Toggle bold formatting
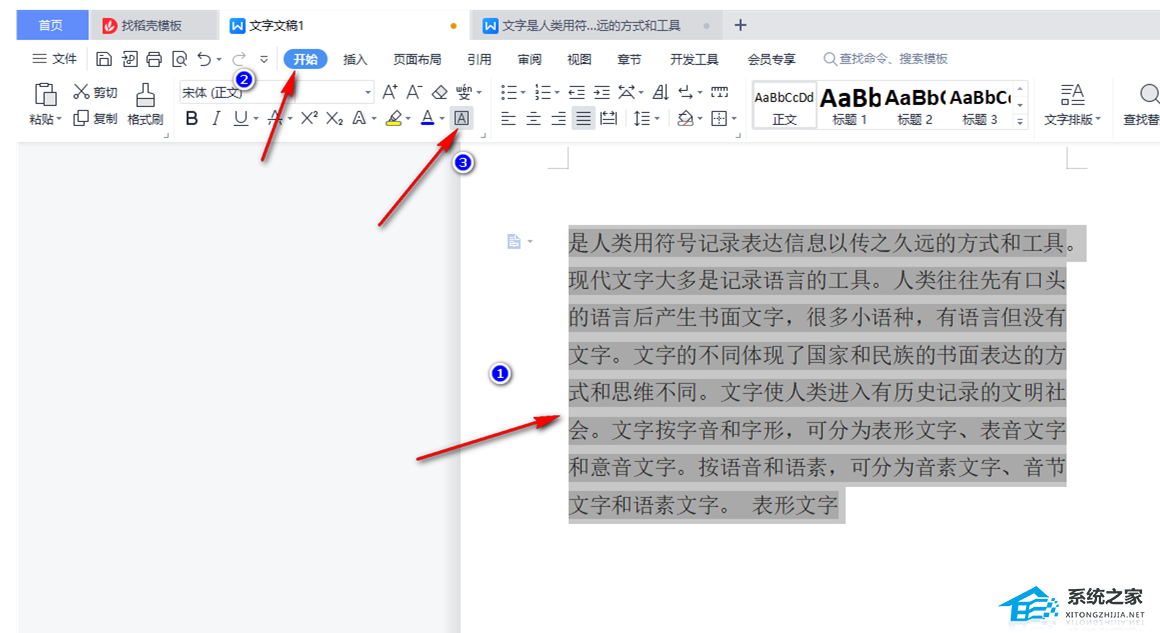The width and height of the screenshot is (1160, 633). click(x=192, y=118)
